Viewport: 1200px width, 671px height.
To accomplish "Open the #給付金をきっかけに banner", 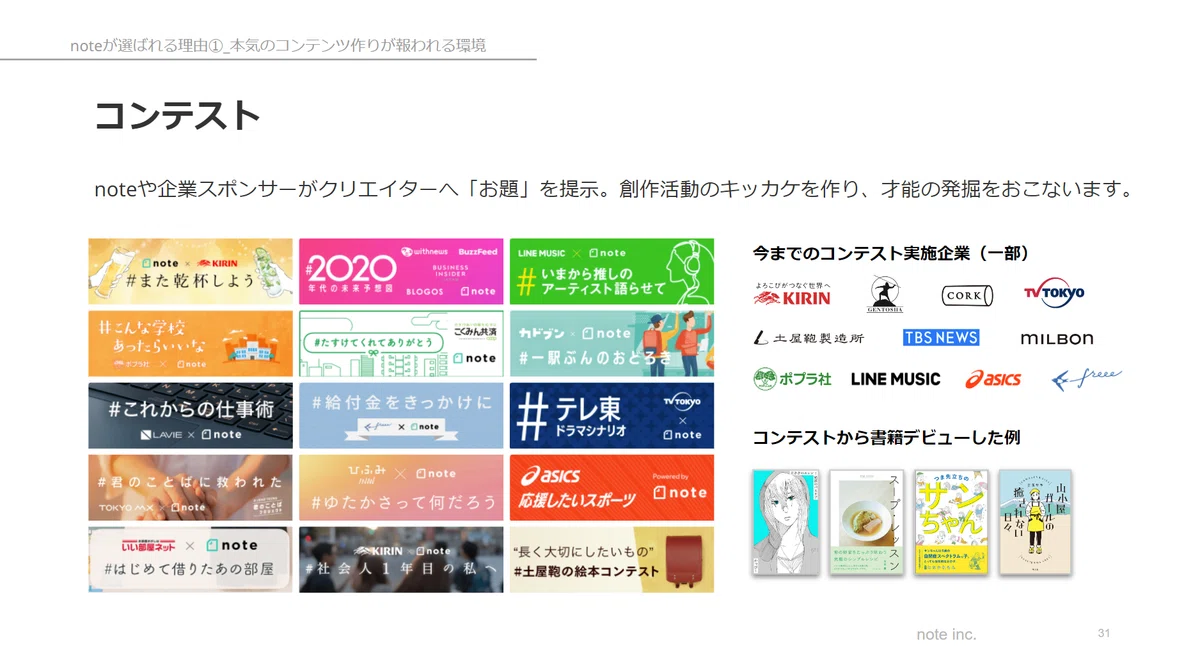I will (401, 415).
